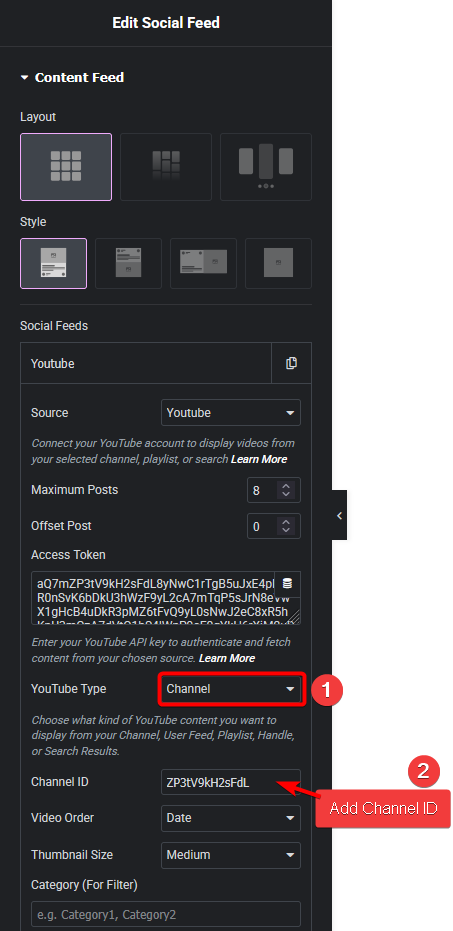Collapse the Youtube feed item header
453x931 pixels.
[146, 363]
